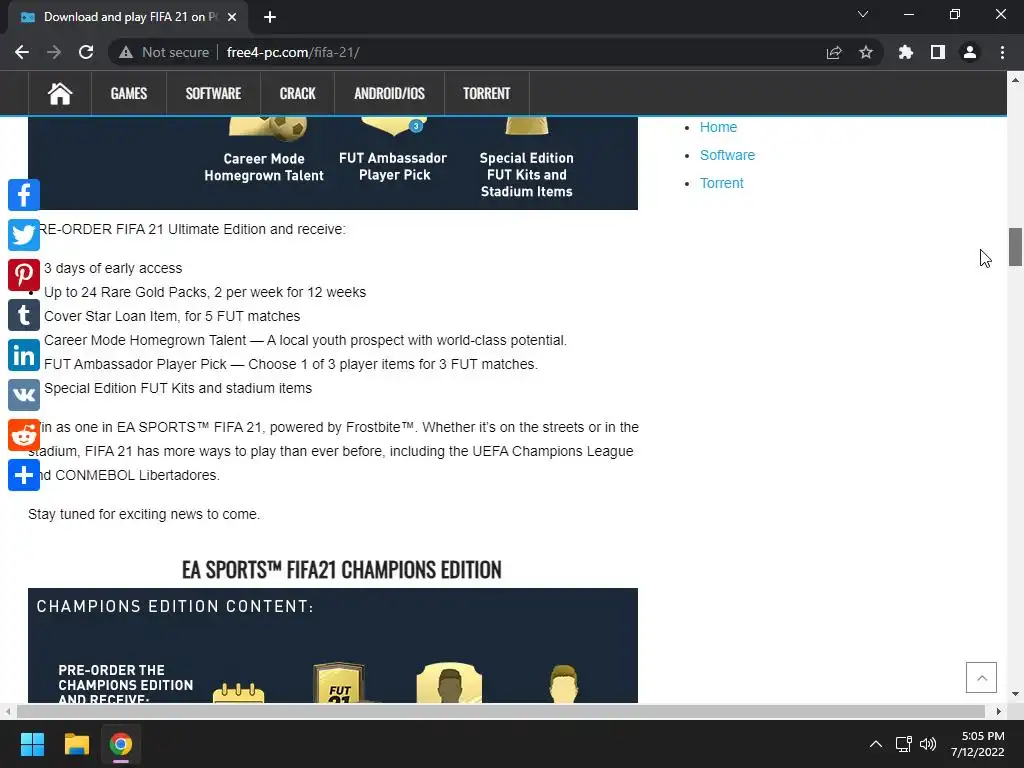The image size is (1024, 768).
Task: Follow the Torrent sidebar link
Action: [x=722, y=184]
